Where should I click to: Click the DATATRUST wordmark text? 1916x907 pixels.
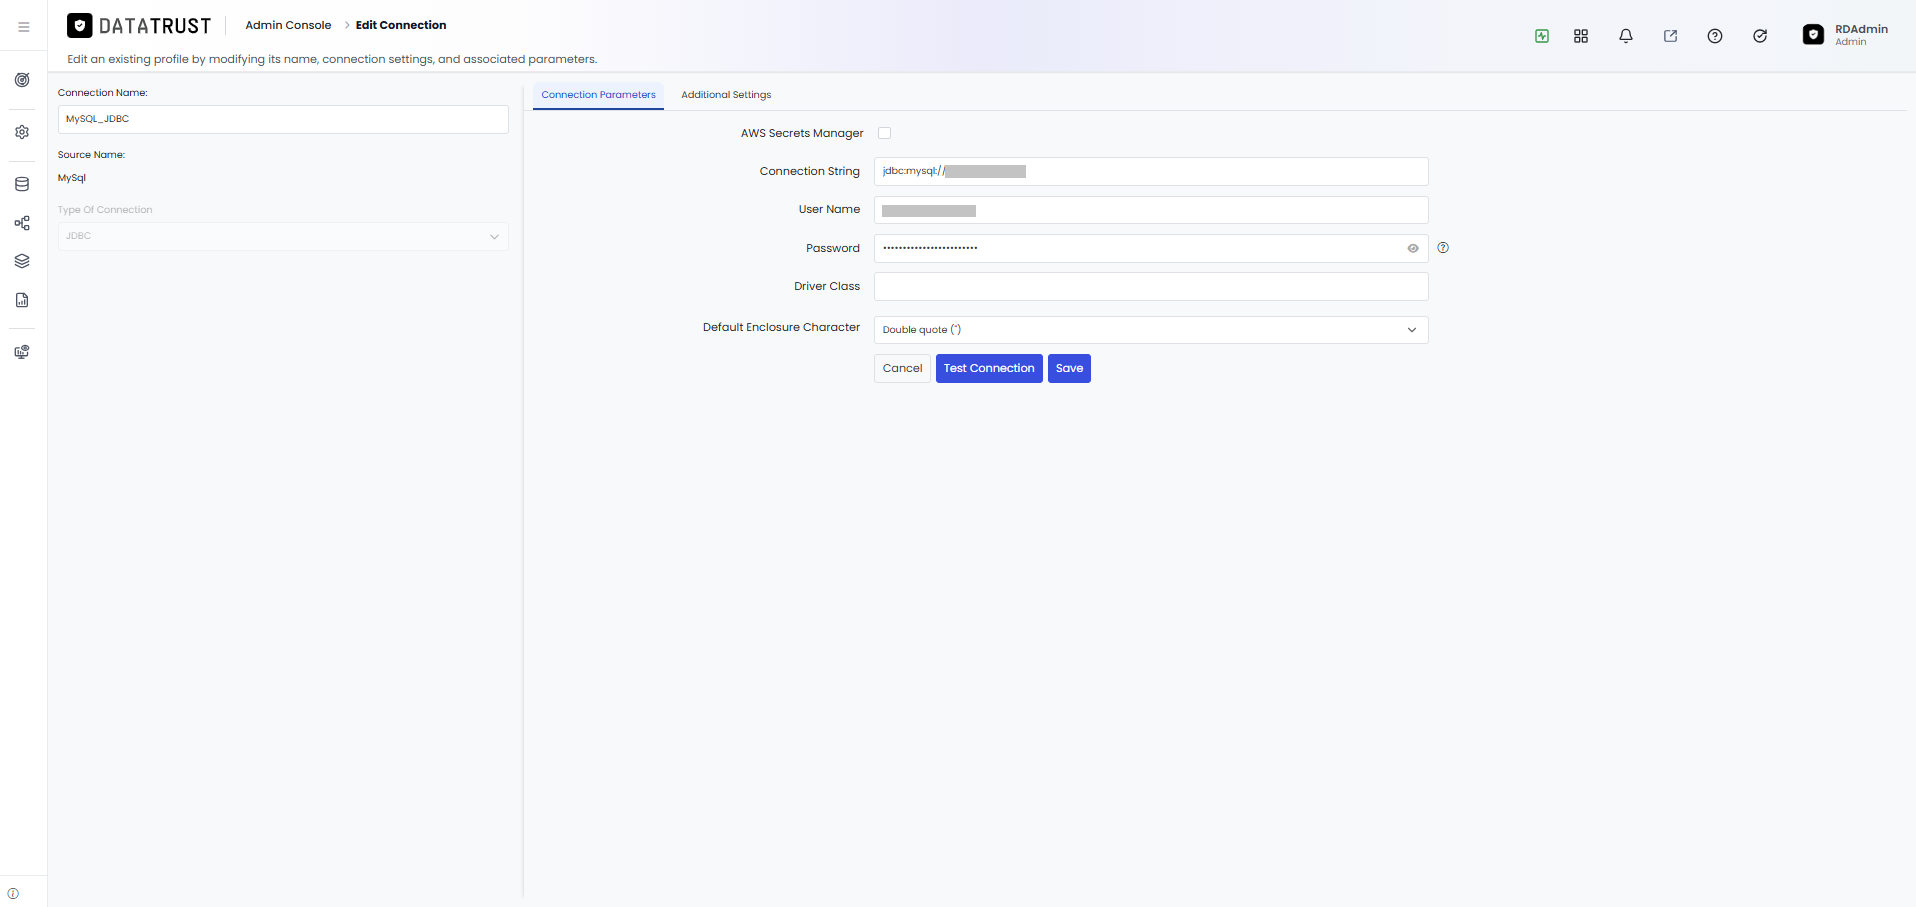(x=155, y=26)
